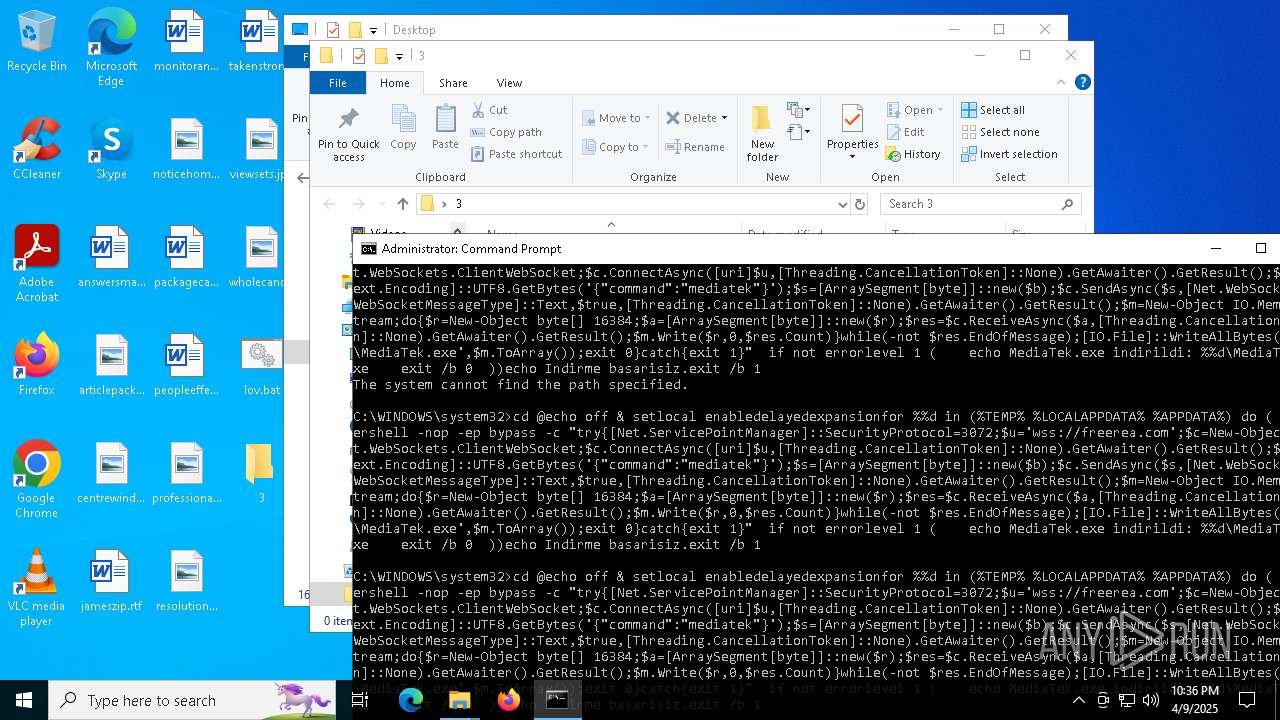1280x720 pixels.
Task: Show hidden icons in system tray
Action: 1078,700
